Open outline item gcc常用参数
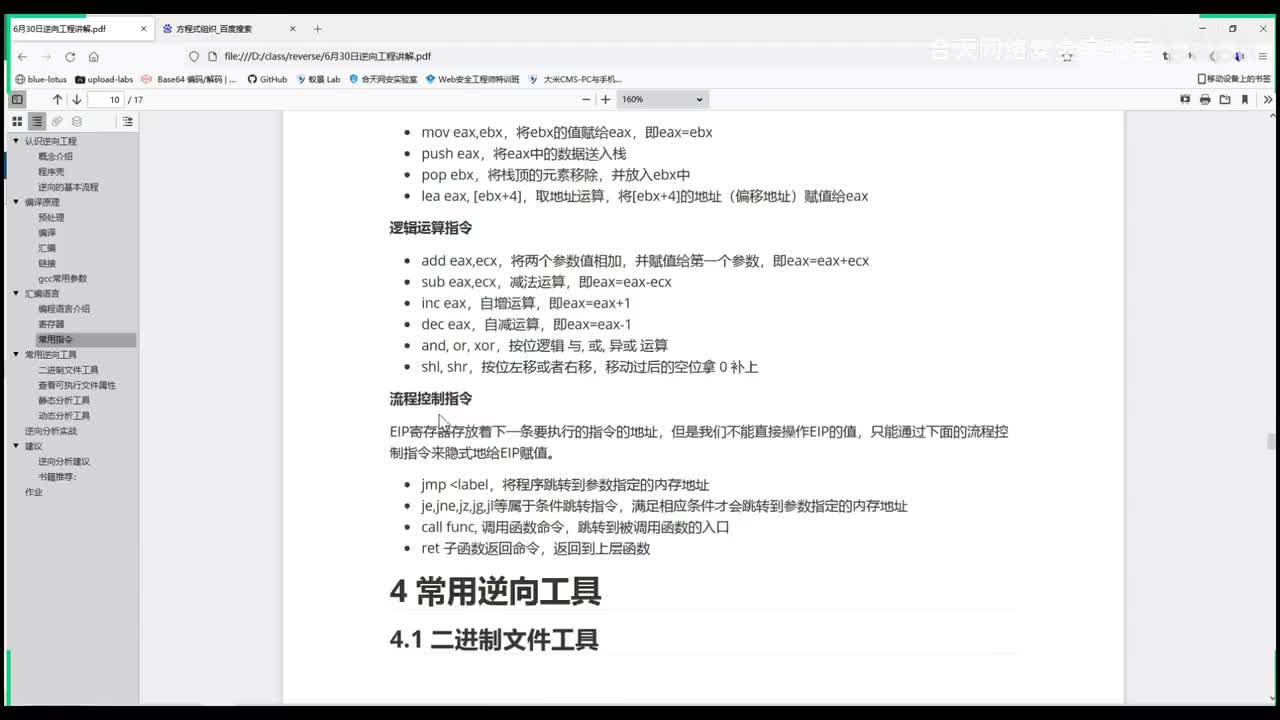 (62, 279)
